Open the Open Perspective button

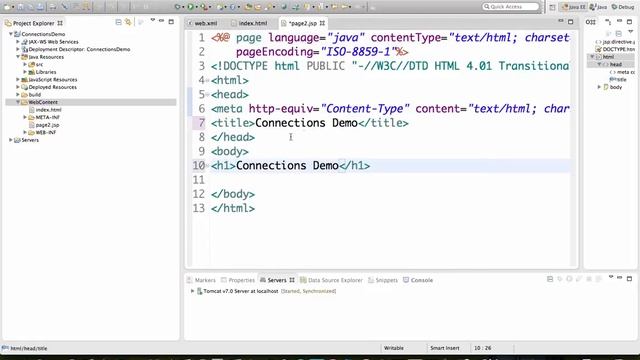[x=552, y=7]
